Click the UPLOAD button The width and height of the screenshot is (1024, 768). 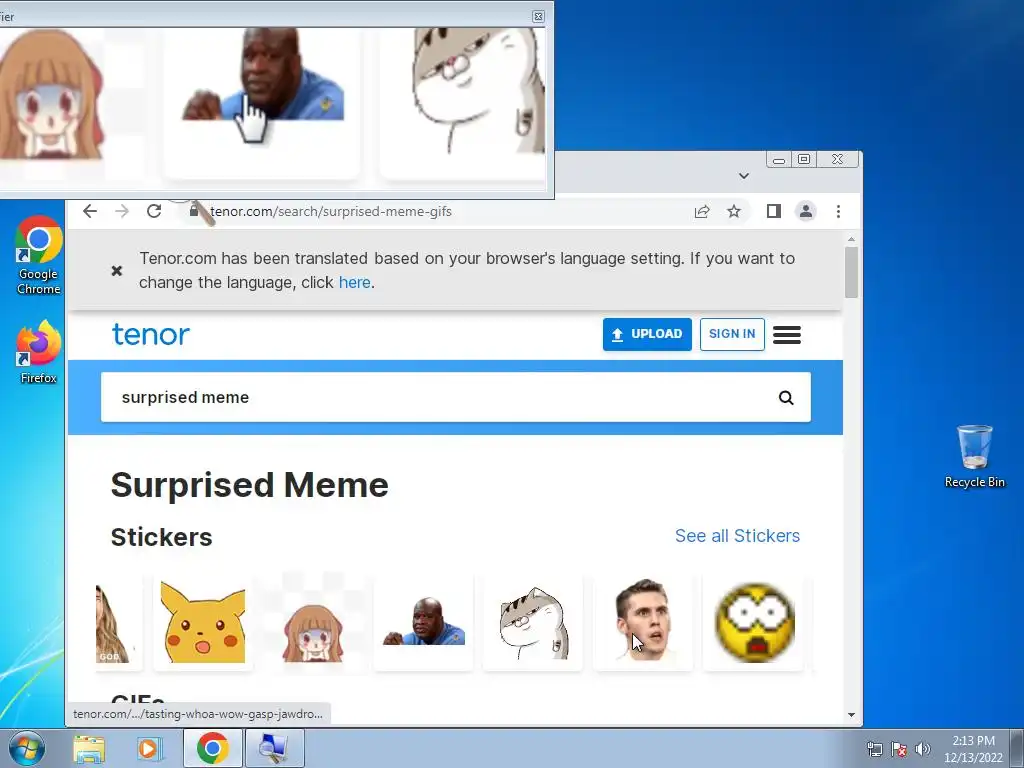coord(647,334)
